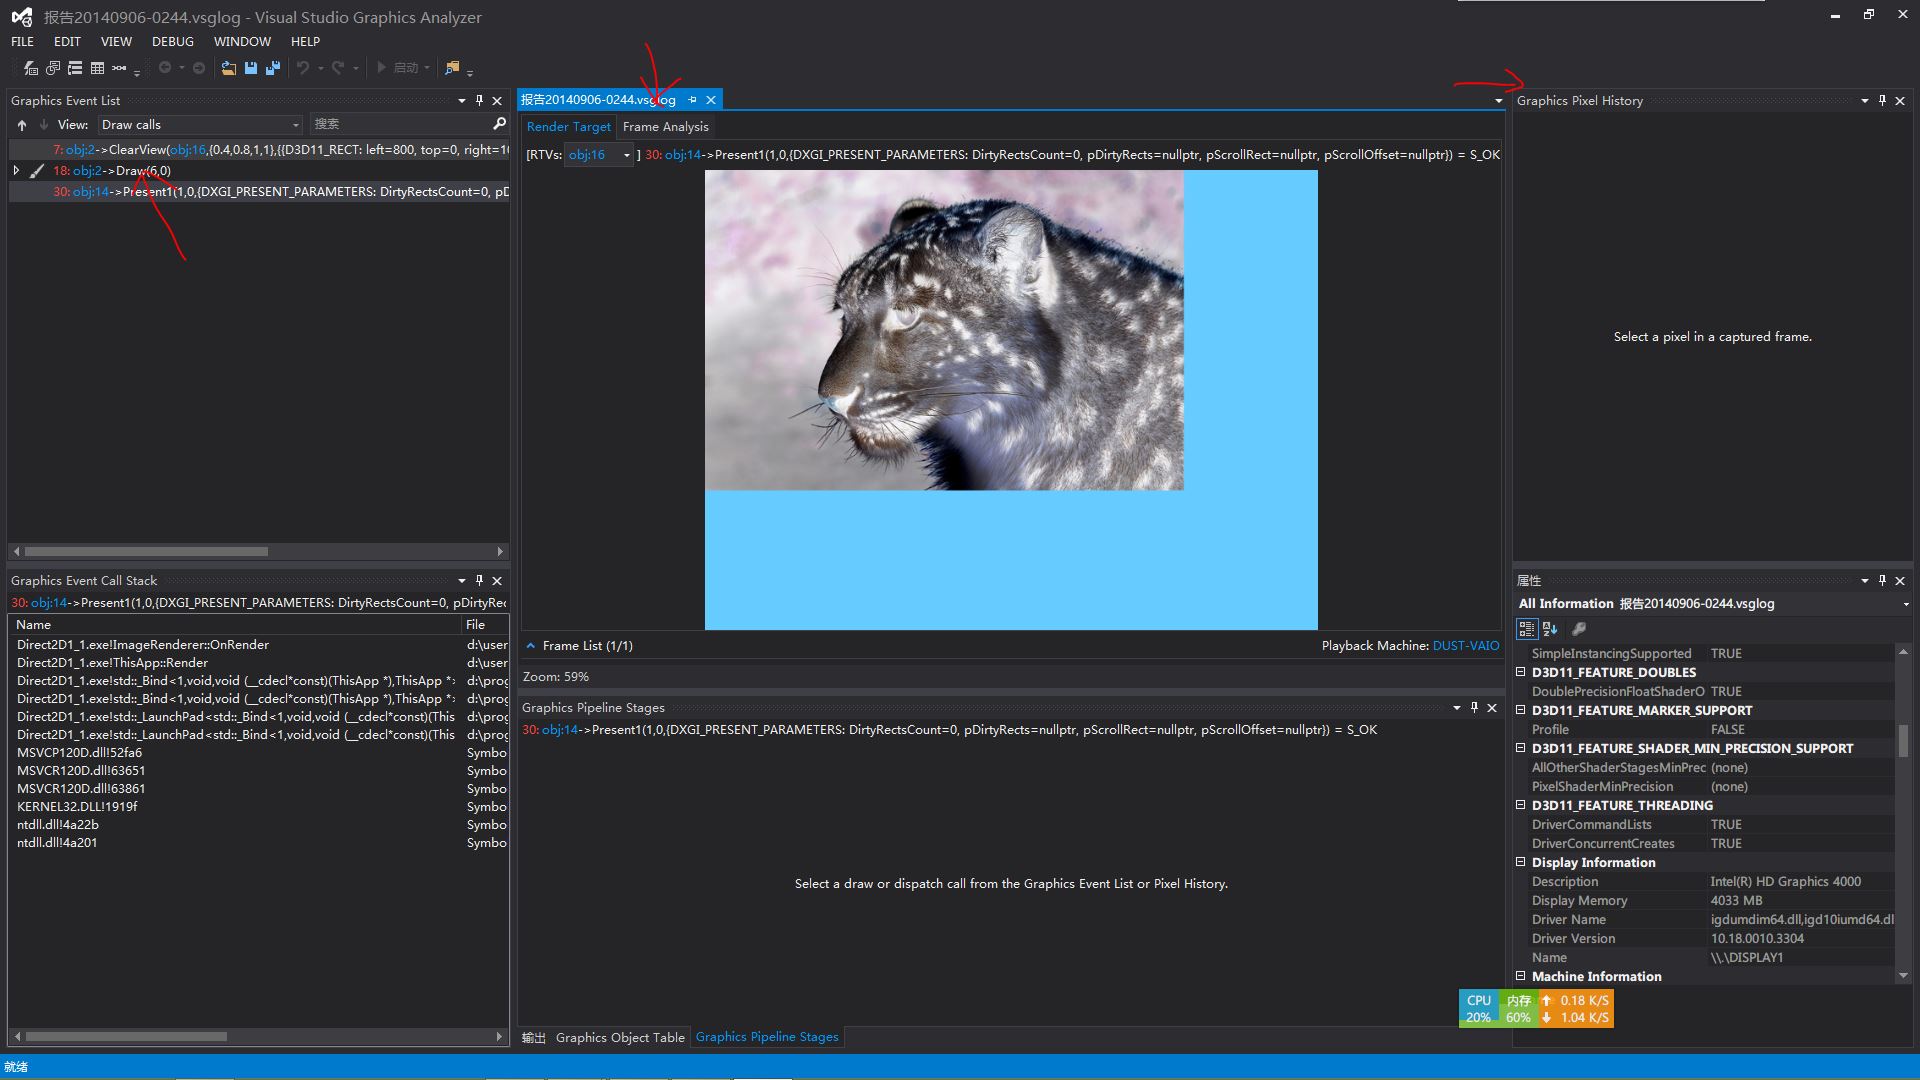This screenshot has width=1920, height=1080.
Task: Toggle auto-hide pin on Graphics Event Call Stack
Action: [x=479, y=580]
